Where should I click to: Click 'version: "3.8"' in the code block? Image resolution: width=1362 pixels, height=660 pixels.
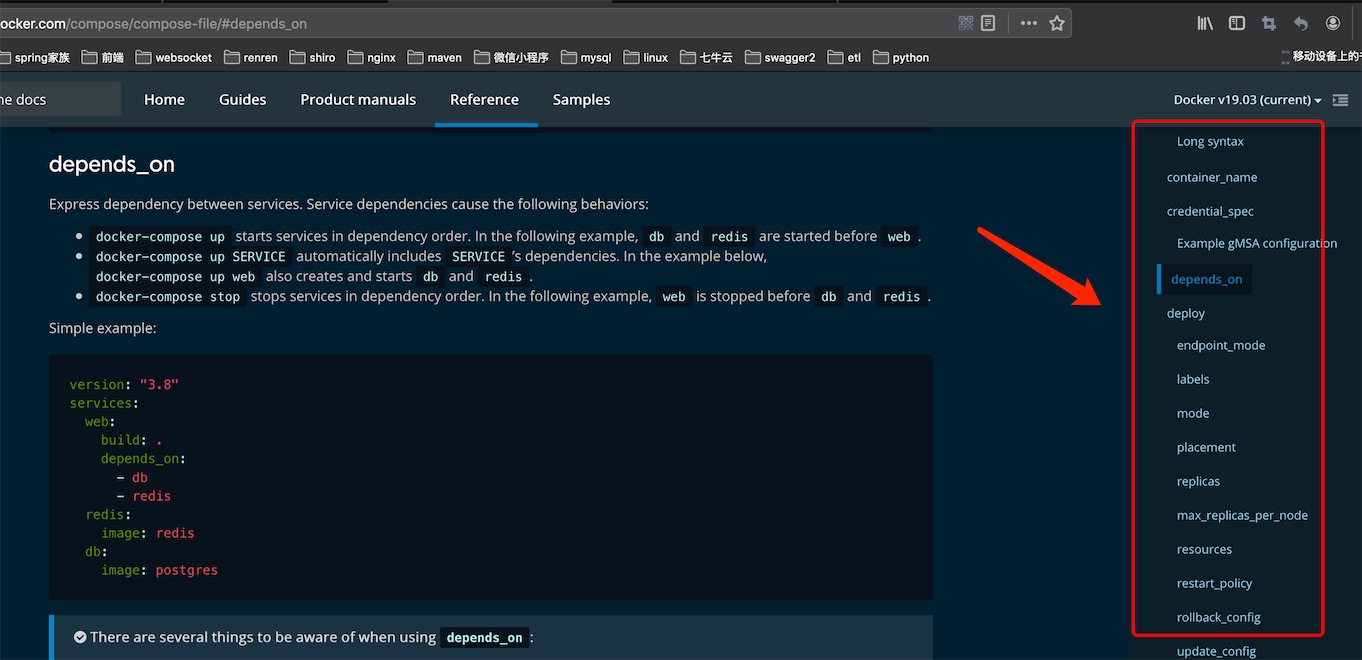click(124, 385)
